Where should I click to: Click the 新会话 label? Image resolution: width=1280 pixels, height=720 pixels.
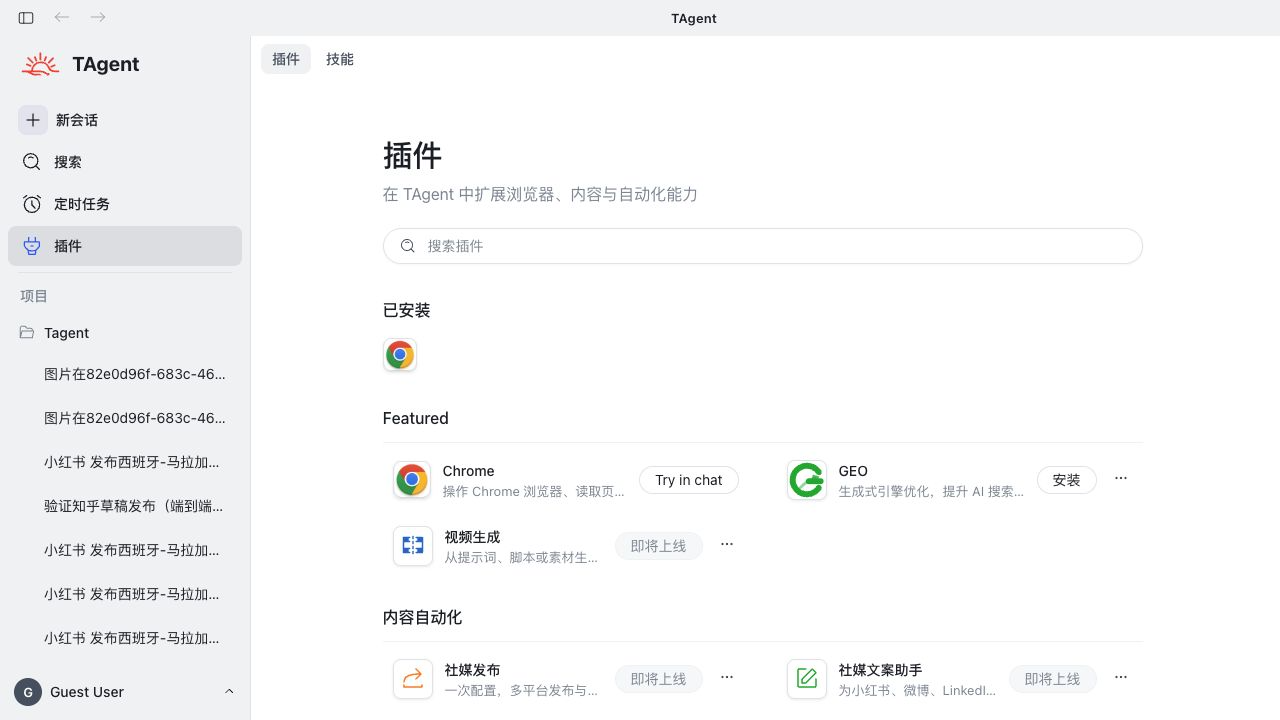[77, 120]
